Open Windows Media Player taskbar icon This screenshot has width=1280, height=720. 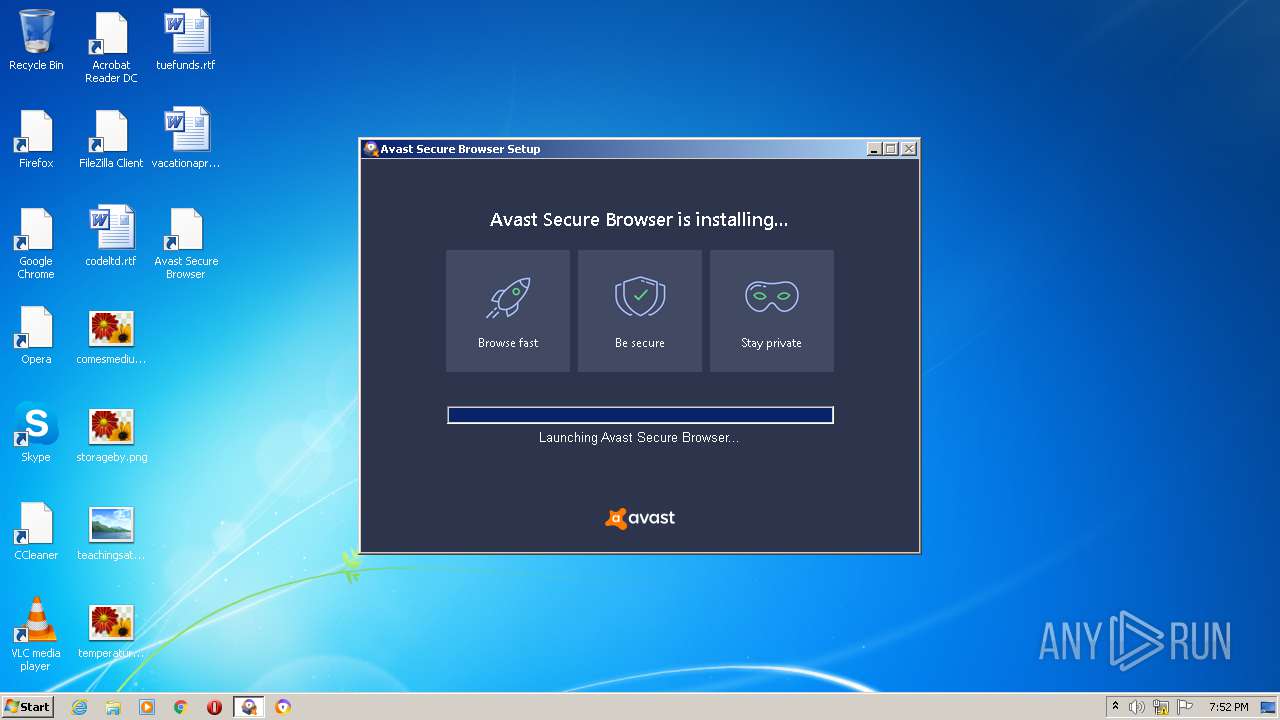(147, 707)
